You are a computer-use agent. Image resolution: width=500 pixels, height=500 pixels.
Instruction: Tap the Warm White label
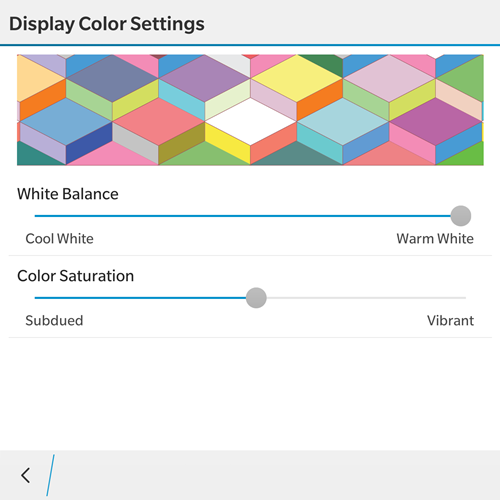[435, 239]
